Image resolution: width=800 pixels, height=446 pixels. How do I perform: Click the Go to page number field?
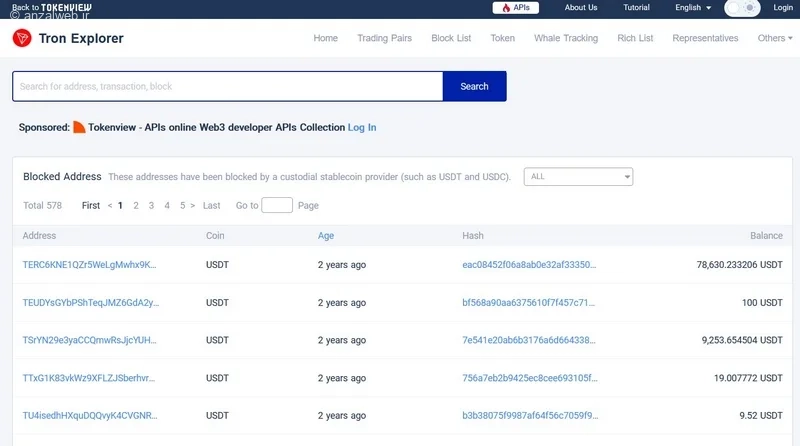pos(277,205)
